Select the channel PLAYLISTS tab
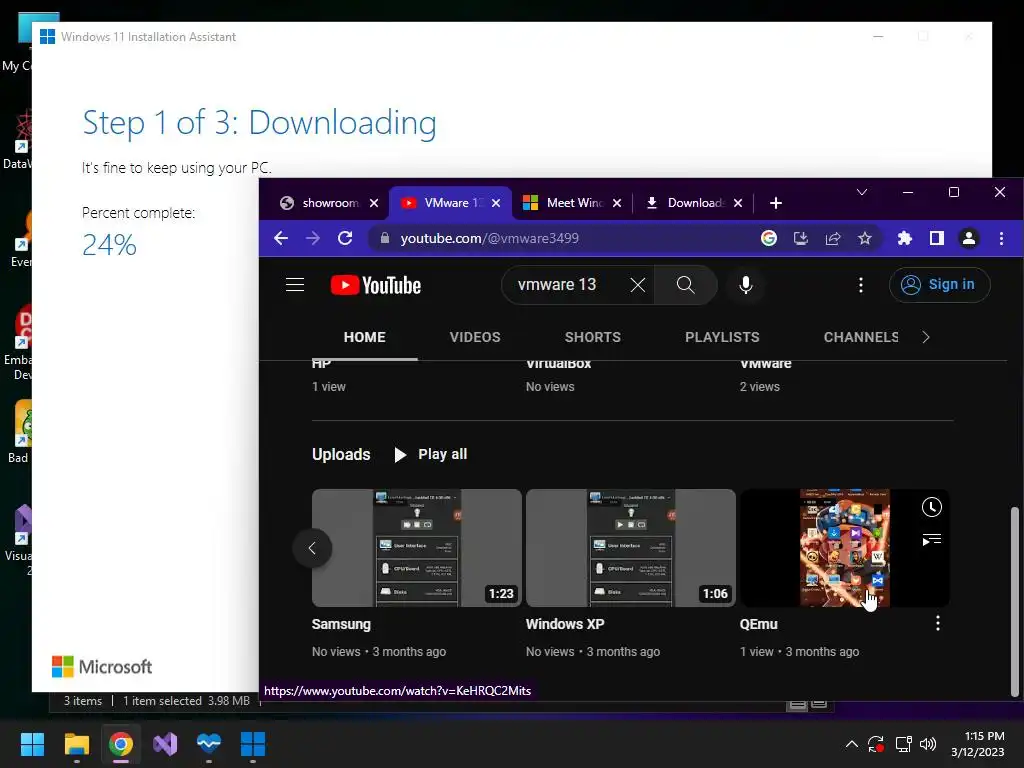This screenshot has width=1024, height=768. click(722, 337)
